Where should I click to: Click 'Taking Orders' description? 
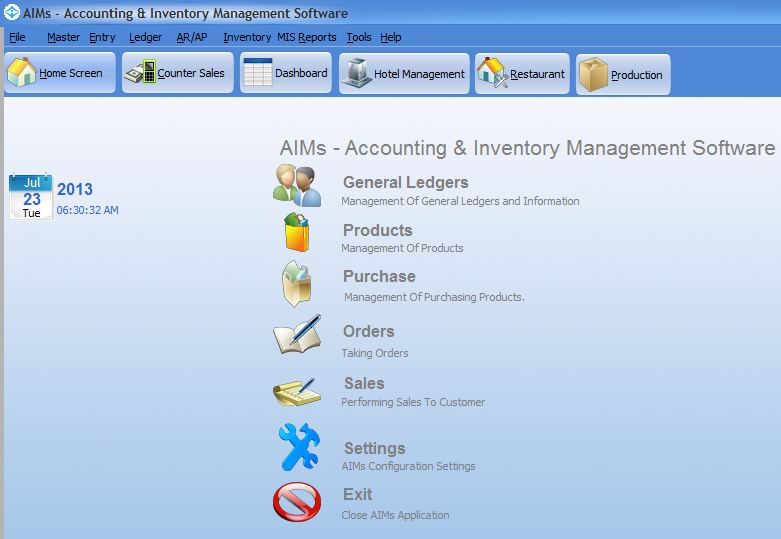coord(375,353)
